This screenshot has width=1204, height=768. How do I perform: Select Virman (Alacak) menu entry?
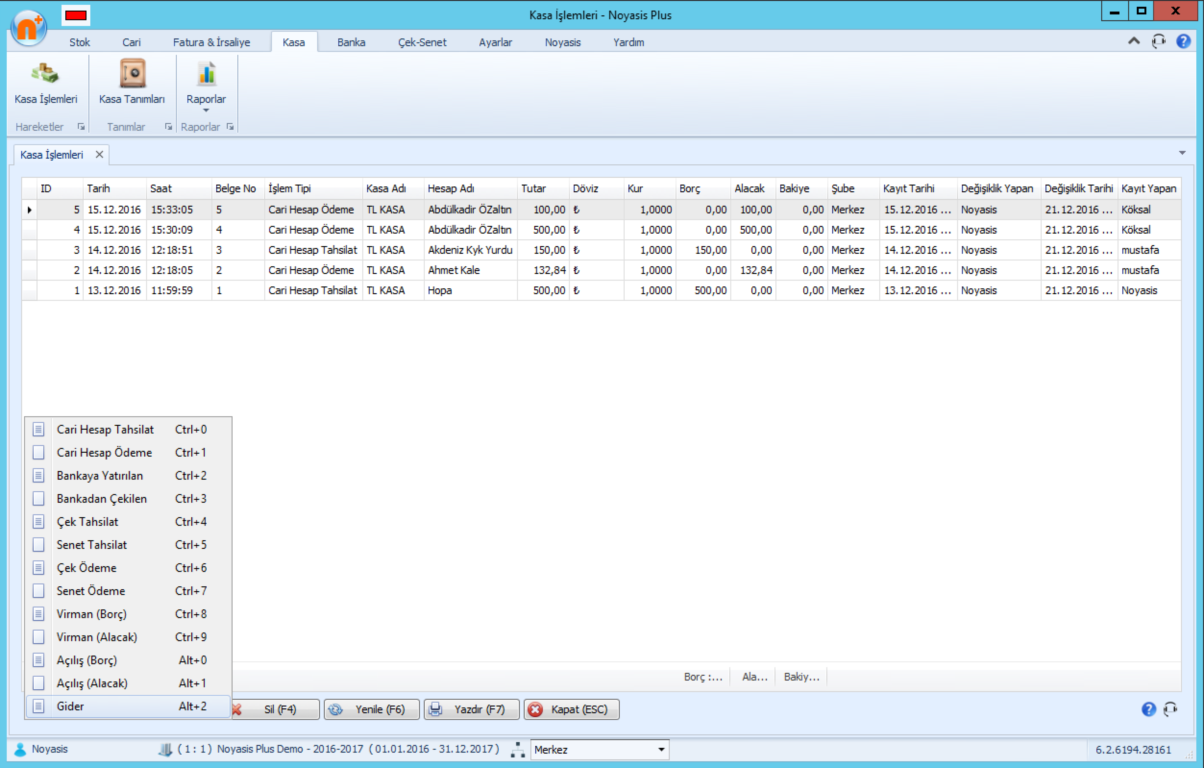coord(128,637)
